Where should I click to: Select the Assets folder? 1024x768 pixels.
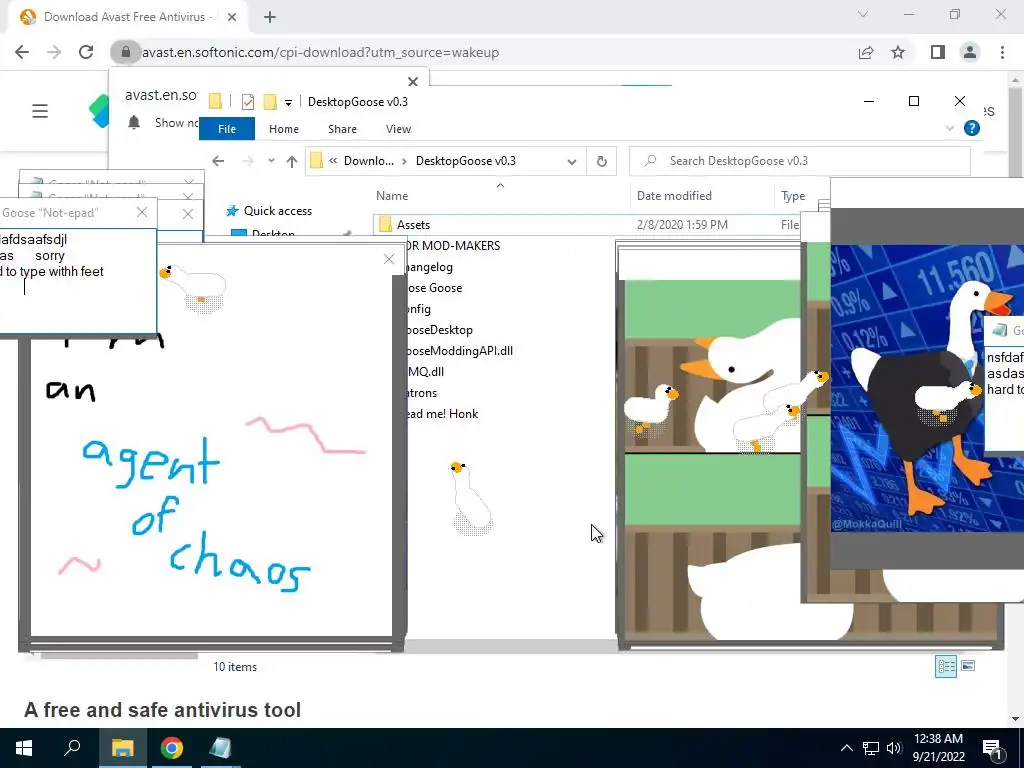(x=413, y=225)
